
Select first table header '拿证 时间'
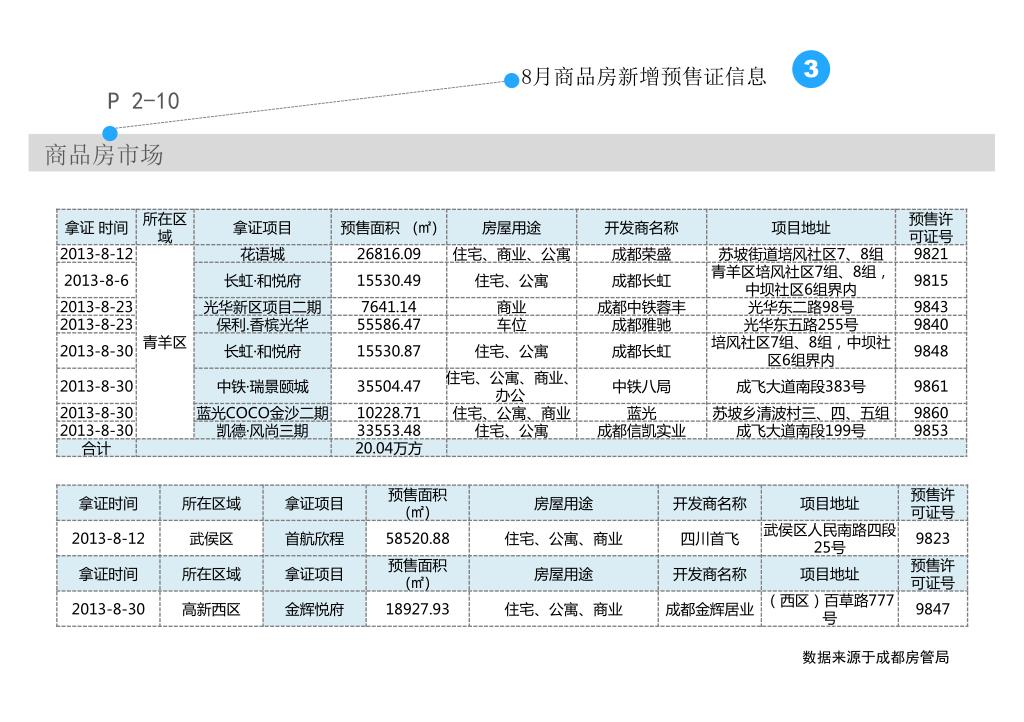(x=96, y=228)
